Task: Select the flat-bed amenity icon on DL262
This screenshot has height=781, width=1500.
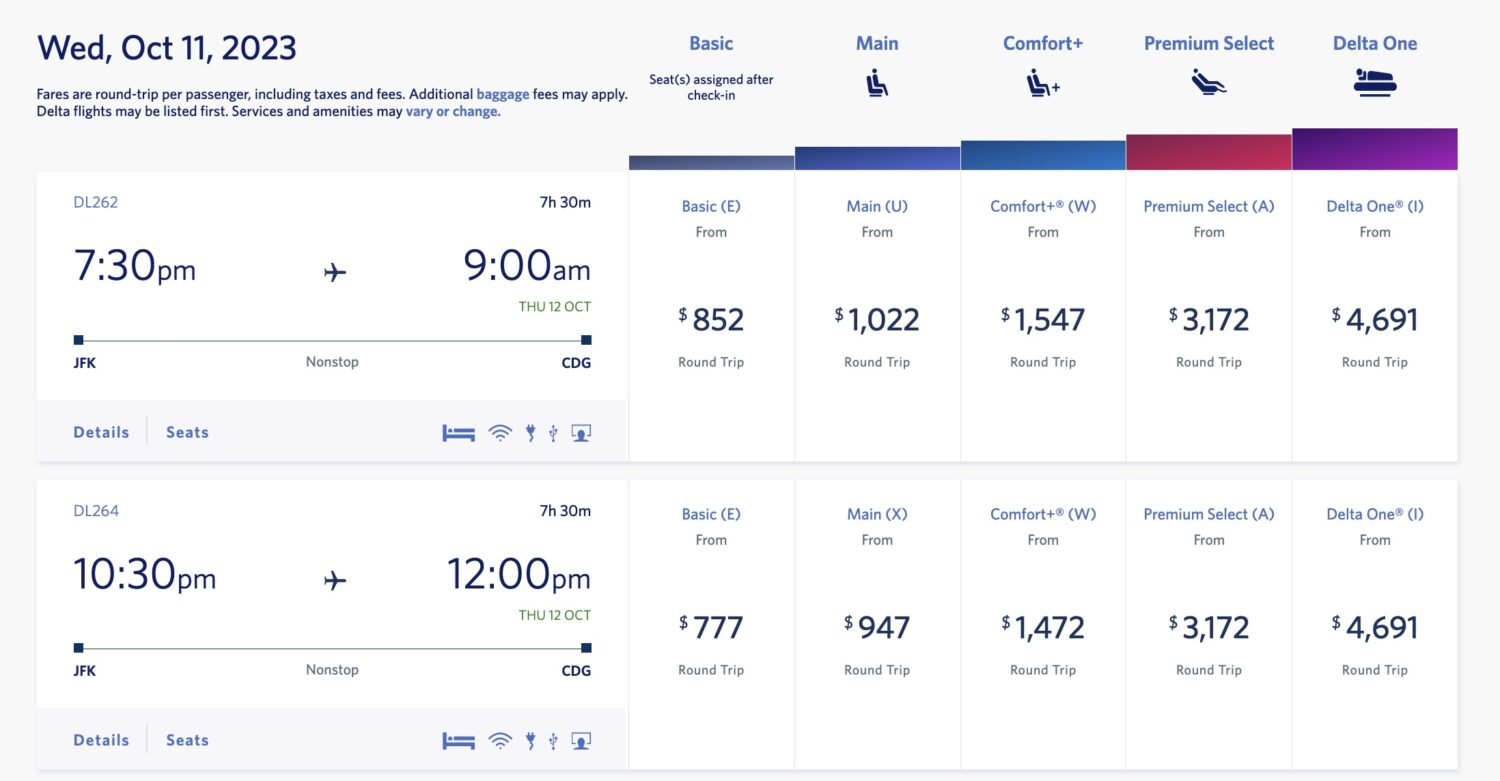Action: click(x=458, y=431)
